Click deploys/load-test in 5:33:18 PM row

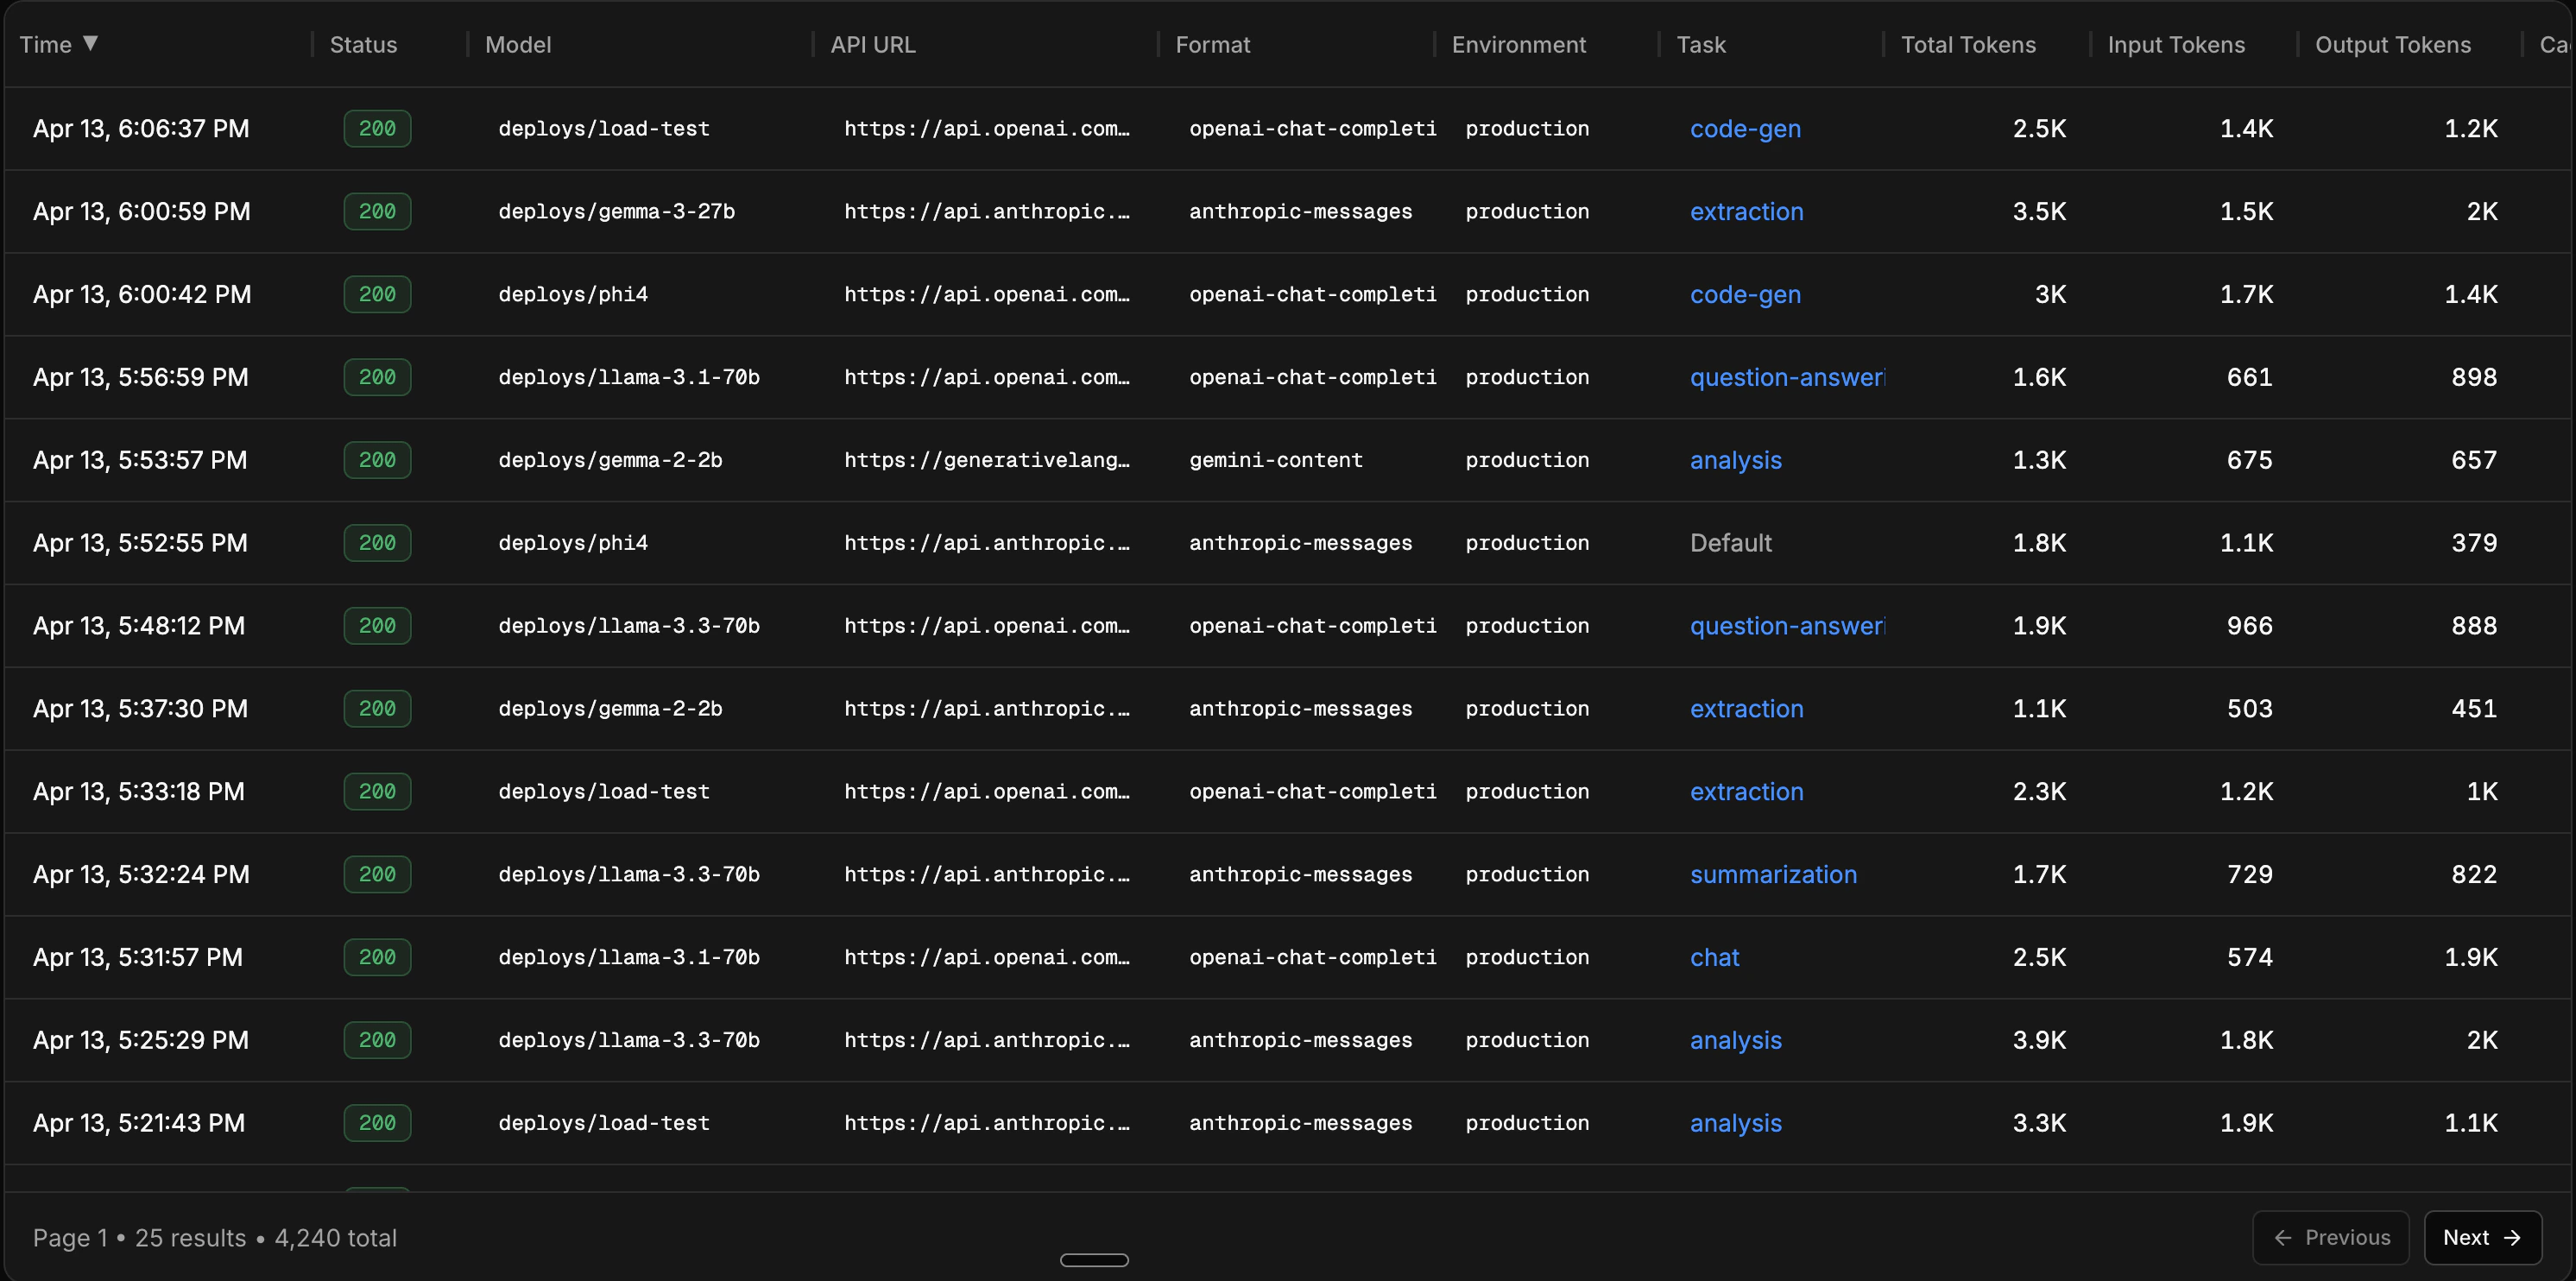coord(604,792)
